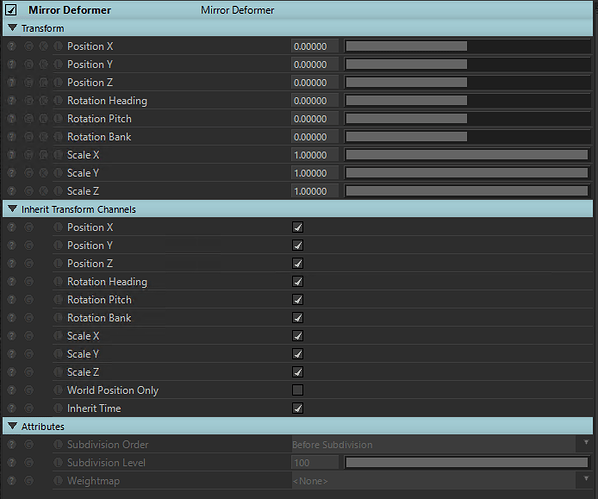This screenshot has width=598, height=499.
Task: Click the Mirror Deformer name field in header
Action: [x=237, y=10]
